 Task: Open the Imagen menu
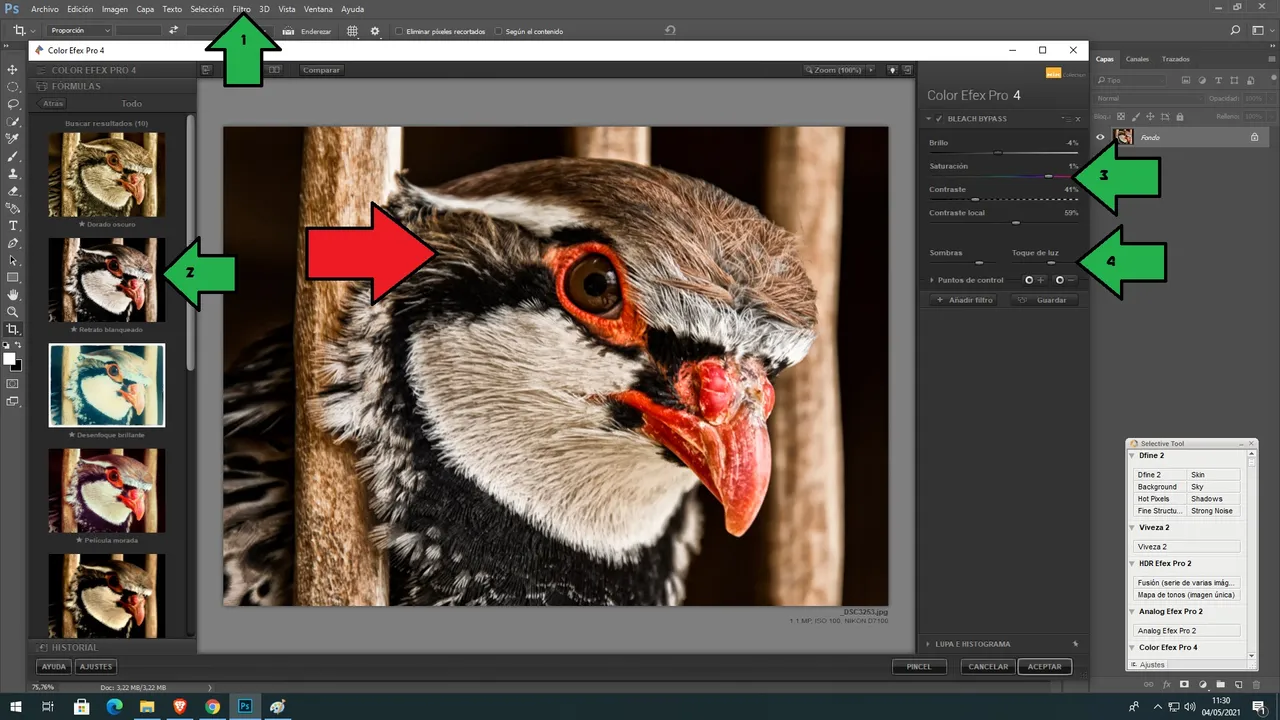[115, 9]
